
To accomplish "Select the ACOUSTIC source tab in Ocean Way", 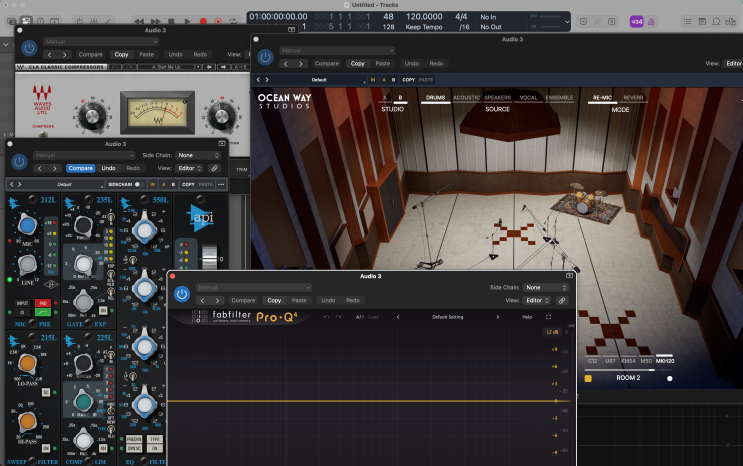I will coord(466,98).
